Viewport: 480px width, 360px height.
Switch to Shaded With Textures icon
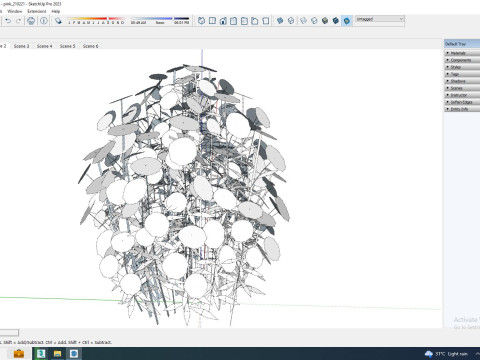click(x=336, y=21)
